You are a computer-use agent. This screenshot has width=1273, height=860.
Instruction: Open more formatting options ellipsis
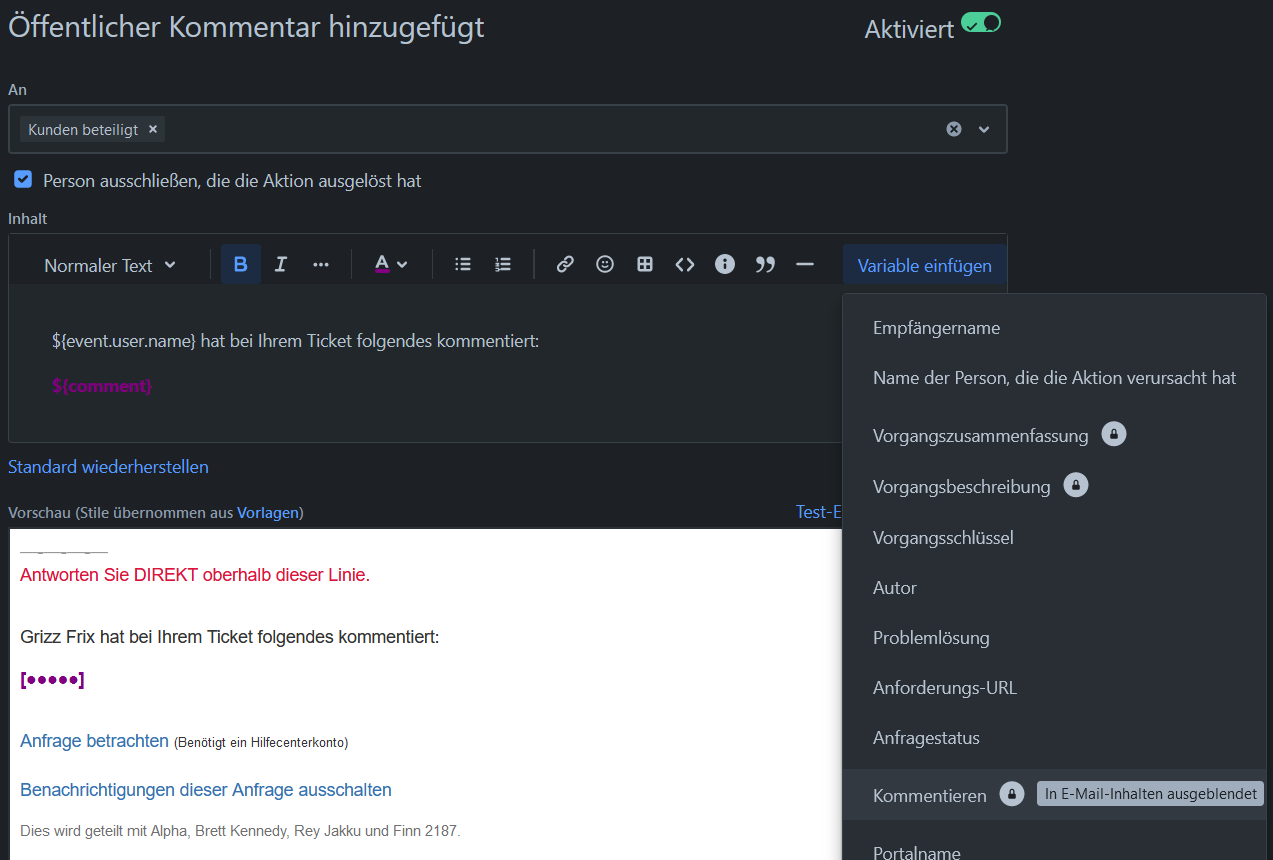[x=321, y=264]
